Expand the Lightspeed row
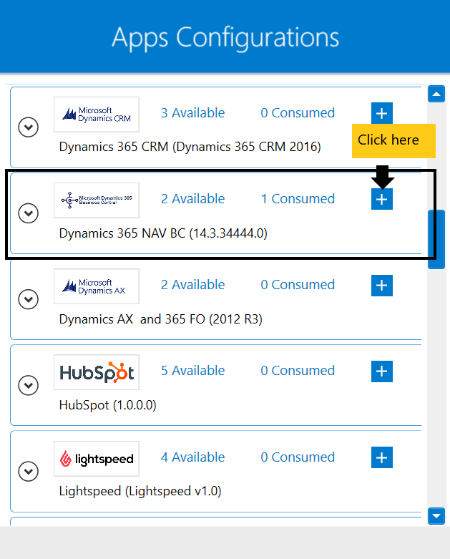Viewport: 450px width, 559px height. (29, 471)
